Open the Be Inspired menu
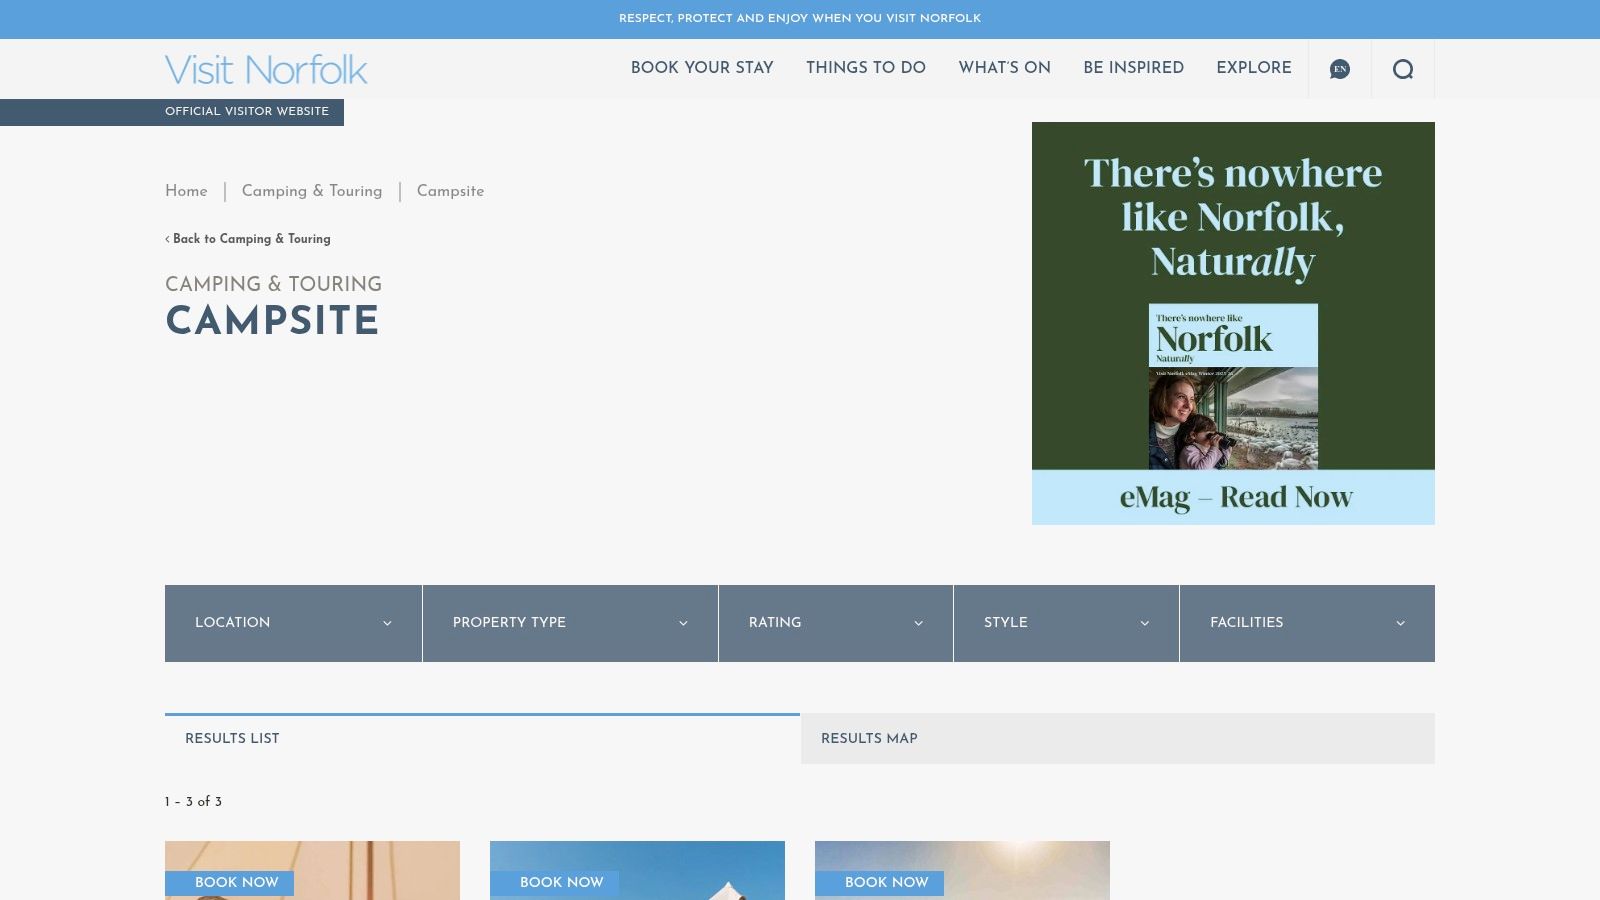This screenshot has width=1600, height=900. pos(1134,68)
